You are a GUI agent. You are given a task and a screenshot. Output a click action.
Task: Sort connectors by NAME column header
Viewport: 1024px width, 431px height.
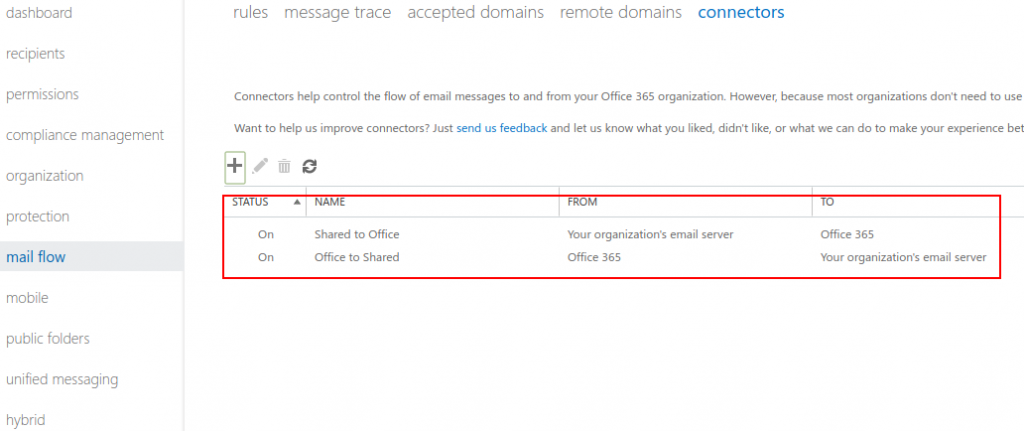(x=330, y=202)
